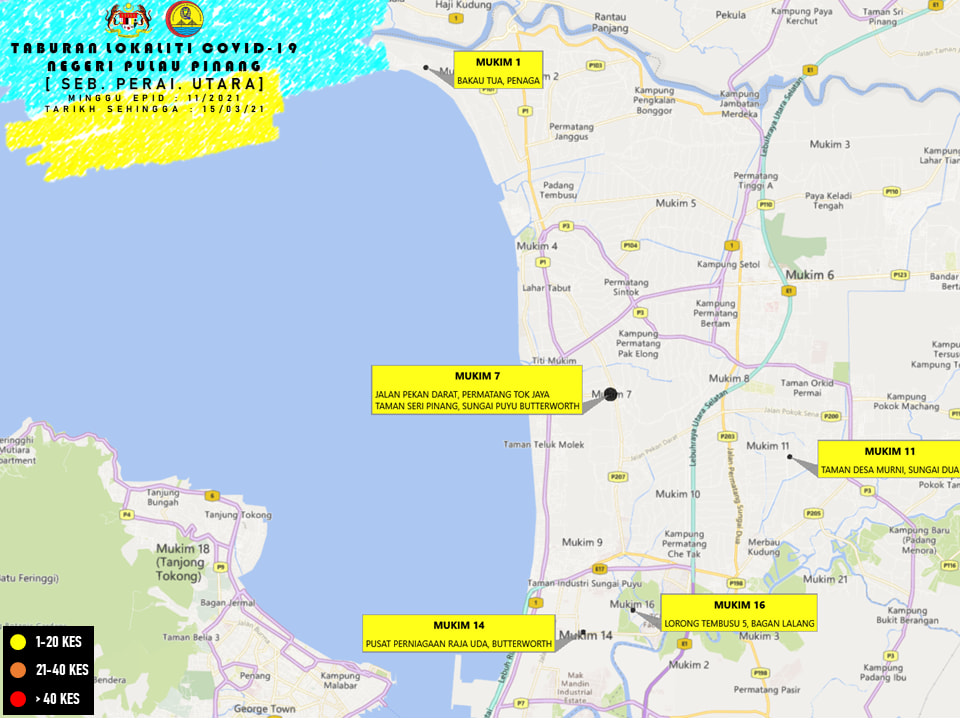
Task: Click the small black dot near Bakau Tua
Action: point(426,67)
